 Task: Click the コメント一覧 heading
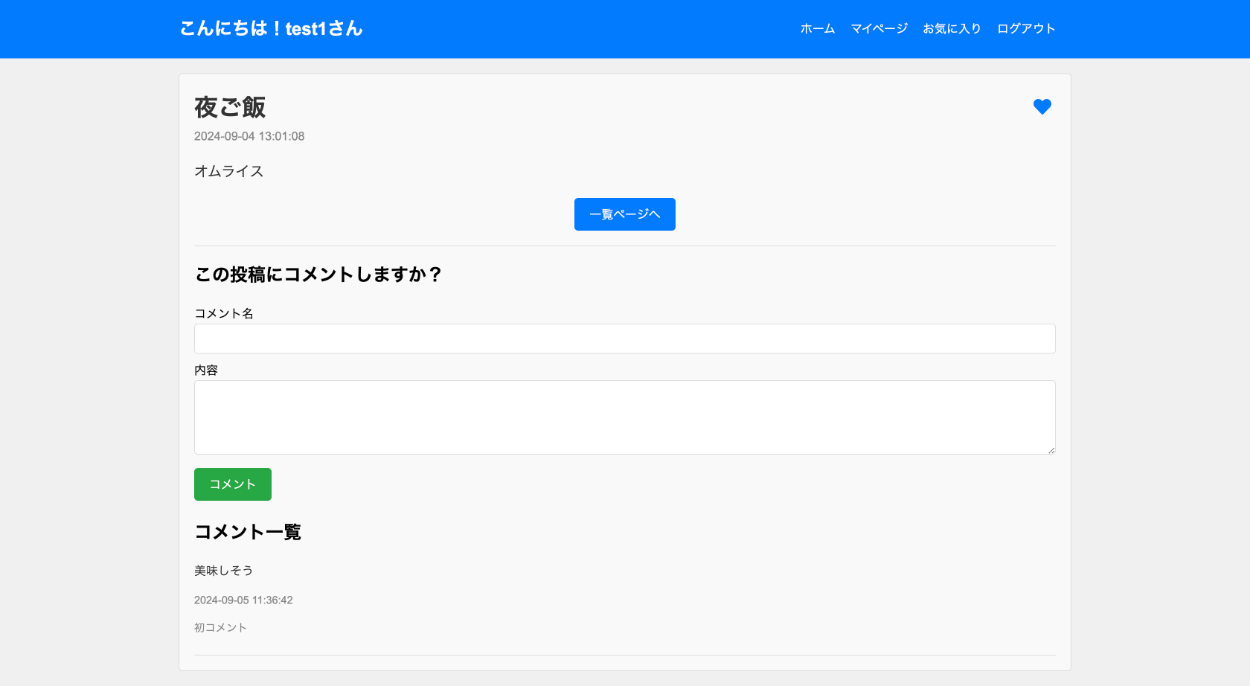click(247, 532)
